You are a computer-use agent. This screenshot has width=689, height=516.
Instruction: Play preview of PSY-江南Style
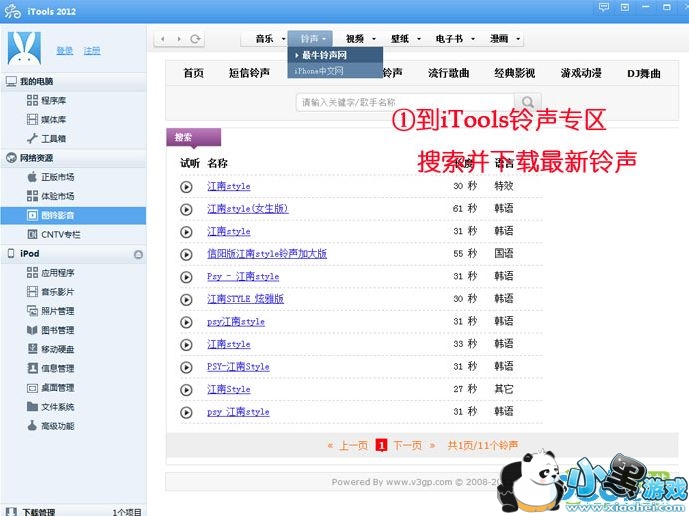pos(186,367)
